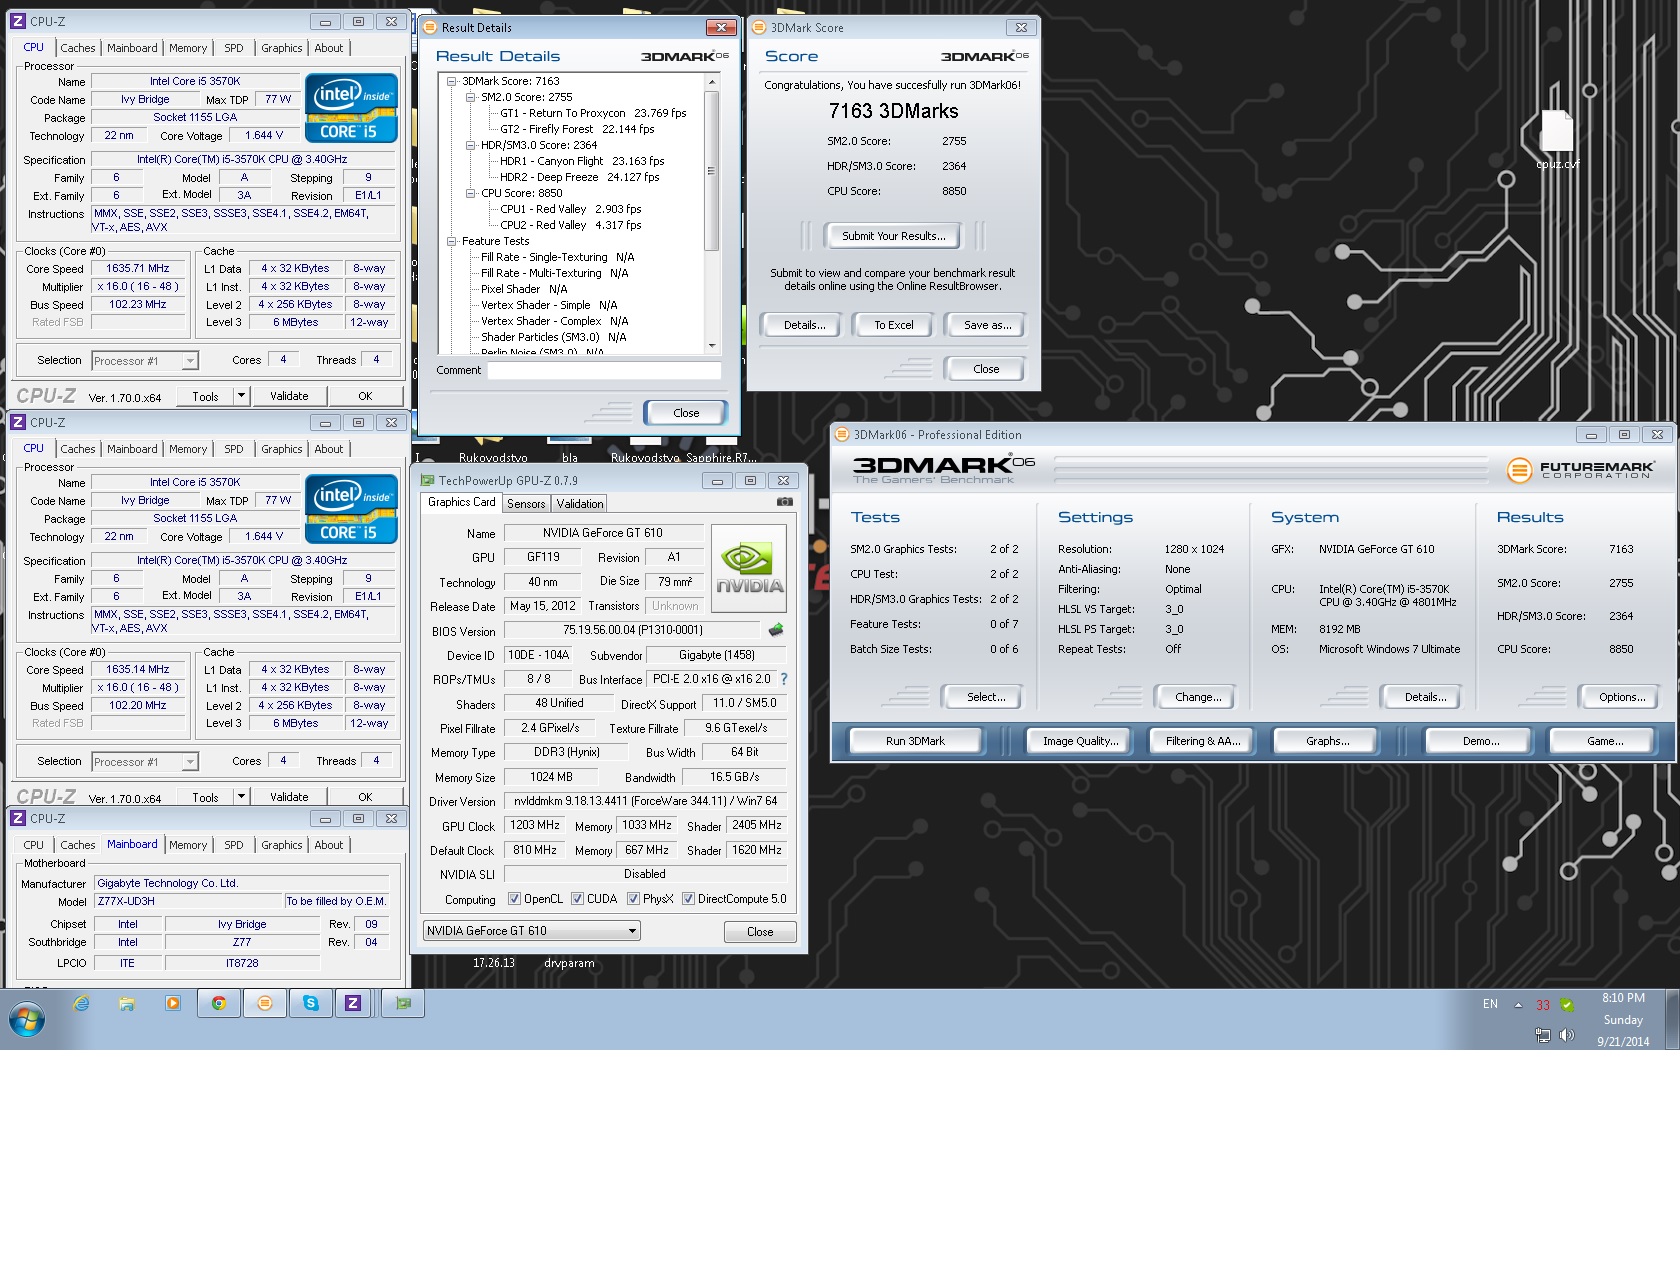The width and height of the screenshot is (1680, 1280).
Task: Click the NVIDIA logo in GPU-Z
Action: (749, 568)
